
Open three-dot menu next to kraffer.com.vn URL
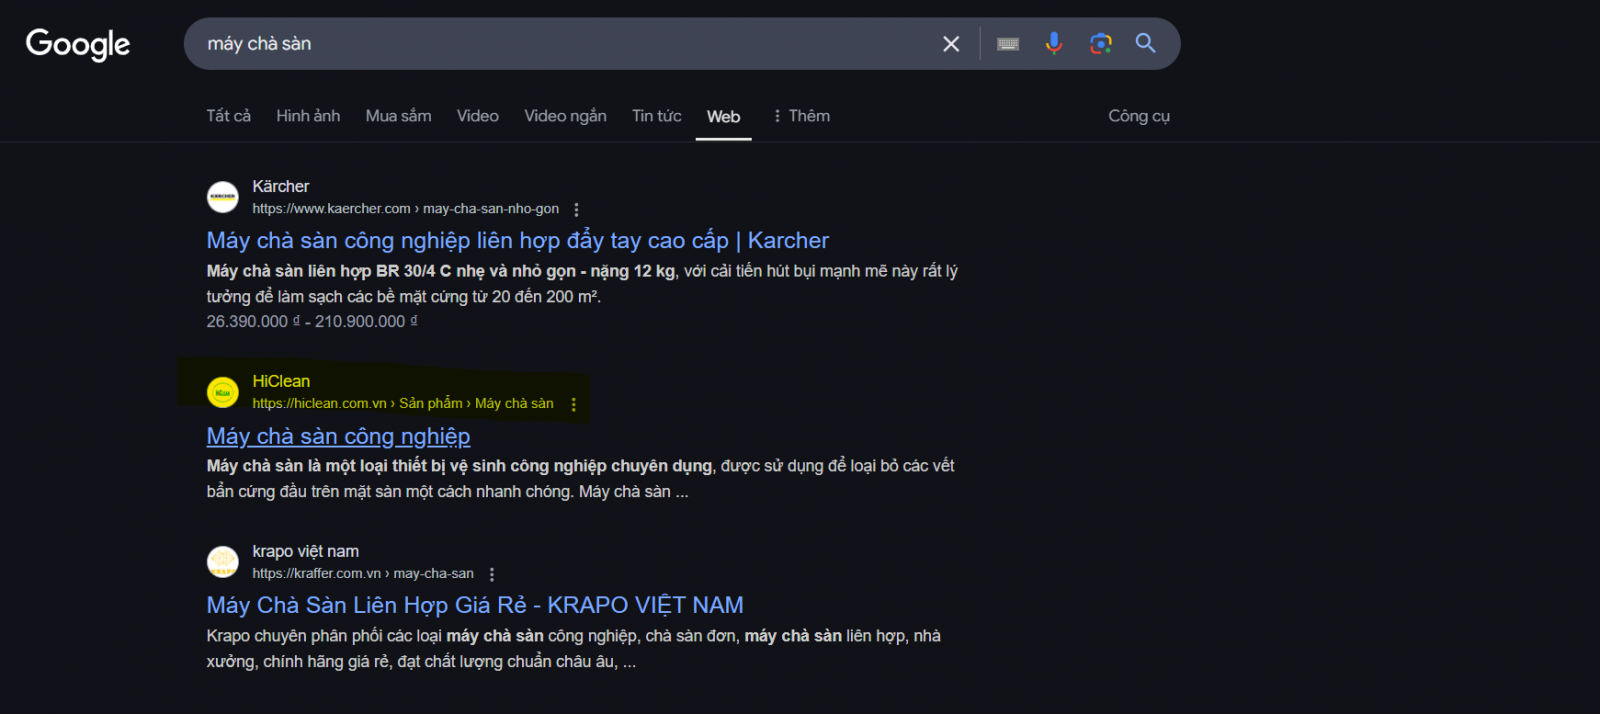pos(491,574)
